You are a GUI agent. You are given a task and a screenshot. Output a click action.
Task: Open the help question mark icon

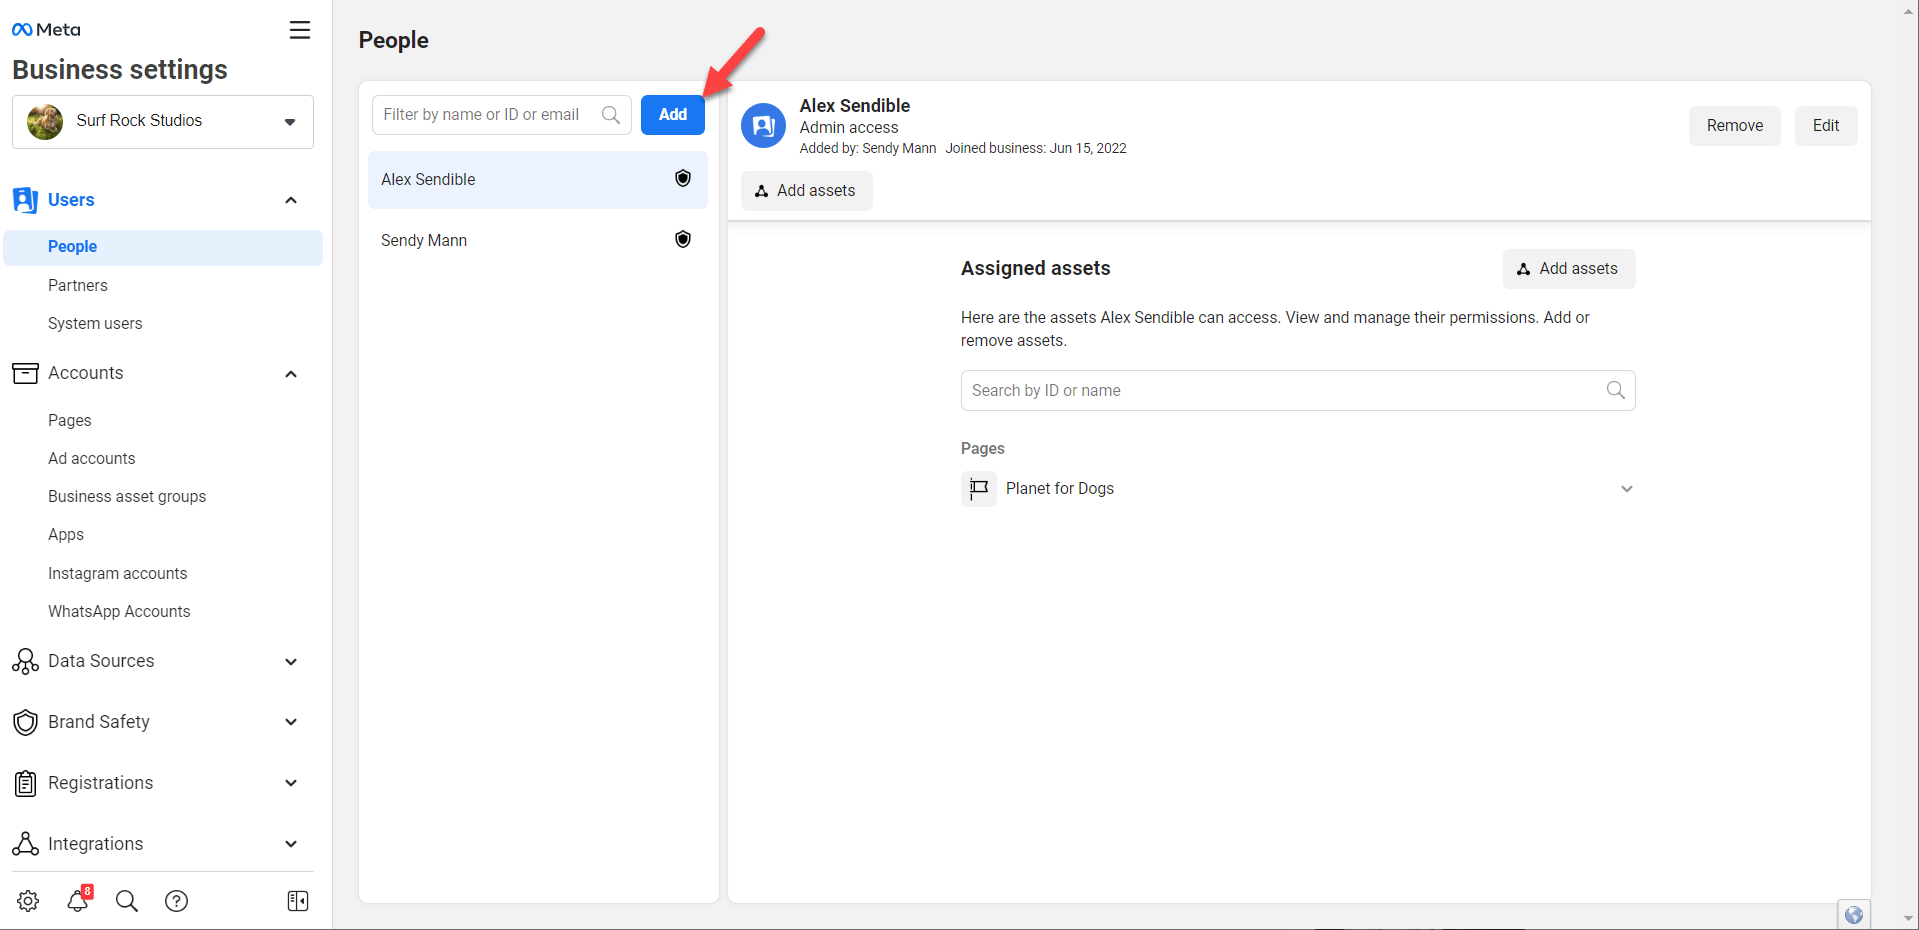[x=176, y=901]
